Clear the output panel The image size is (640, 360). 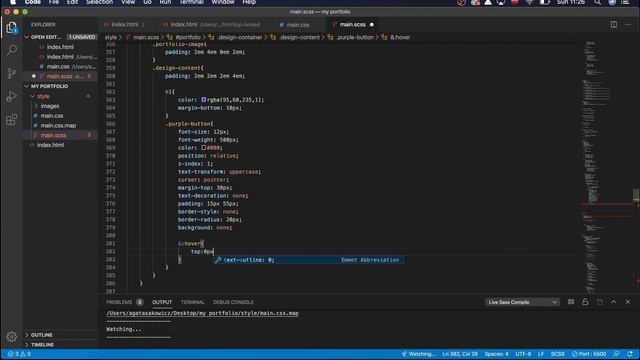coord(571,302)
